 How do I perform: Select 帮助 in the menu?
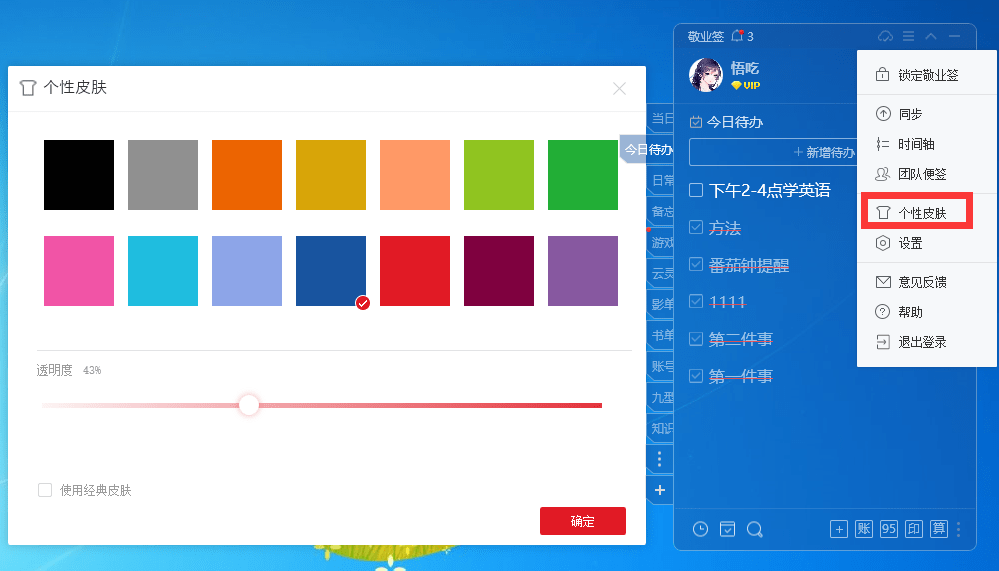coord(927,312)
